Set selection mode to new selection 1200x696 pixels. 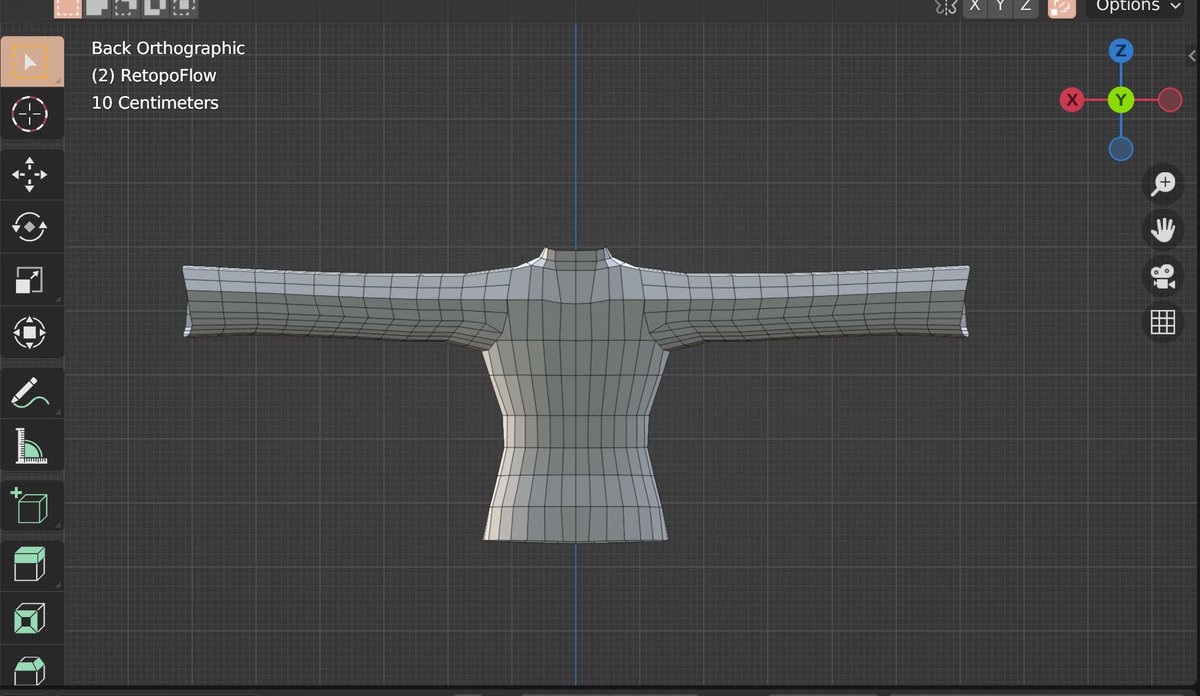(68, 6)
